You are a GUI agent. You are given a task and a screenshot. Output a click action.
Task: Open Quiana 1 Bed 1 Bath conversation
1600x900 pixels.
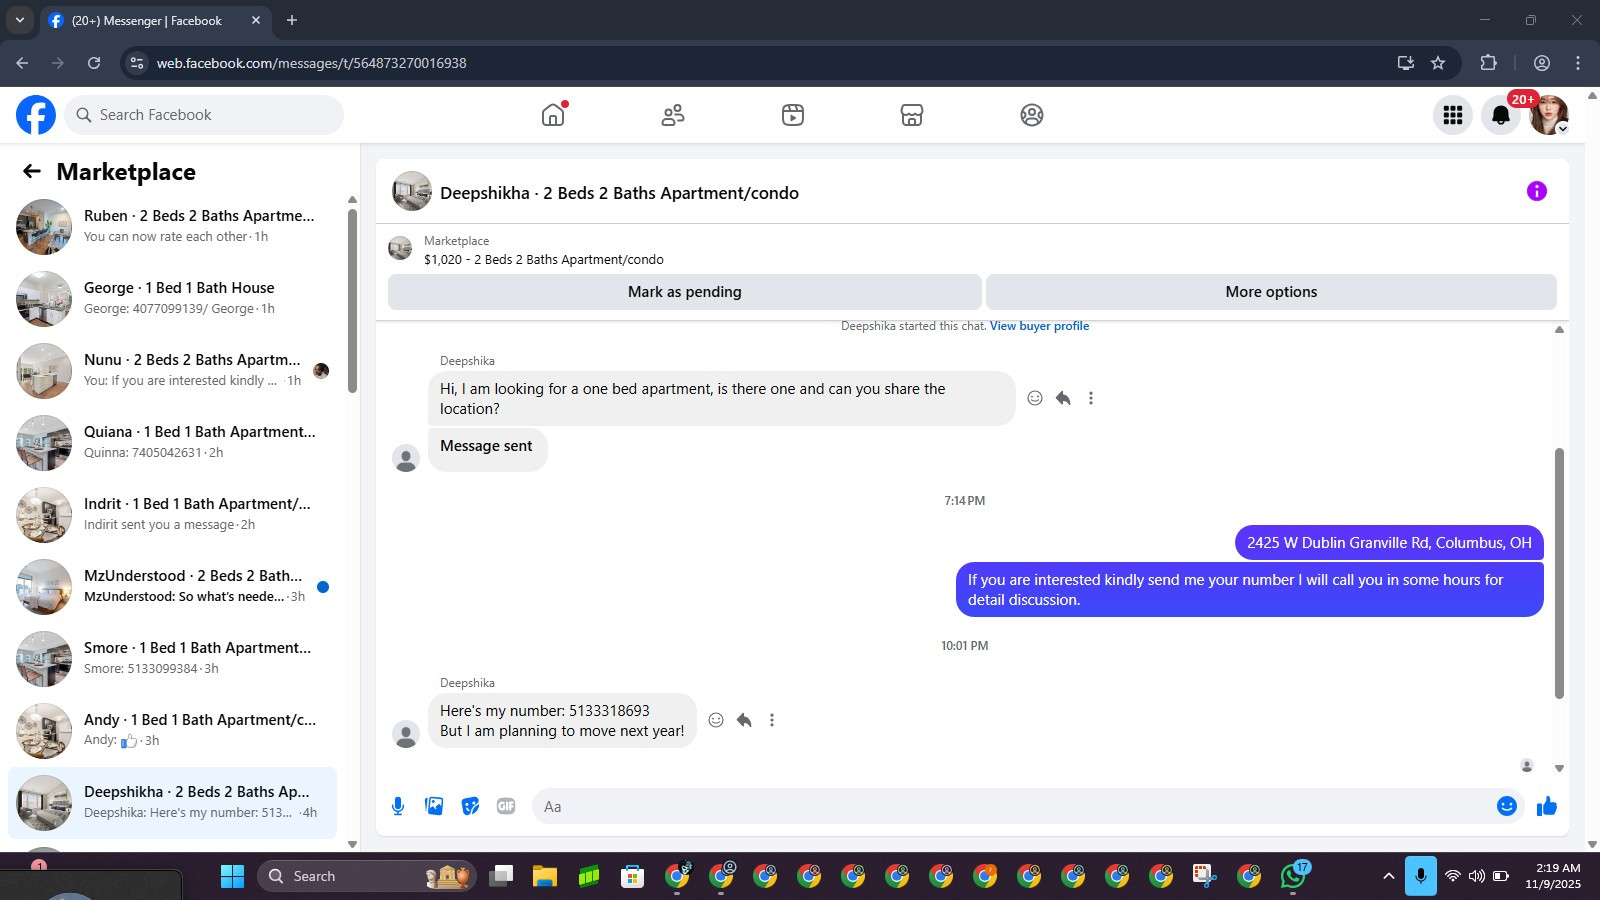pyautogui.click(x=172, y=443)
